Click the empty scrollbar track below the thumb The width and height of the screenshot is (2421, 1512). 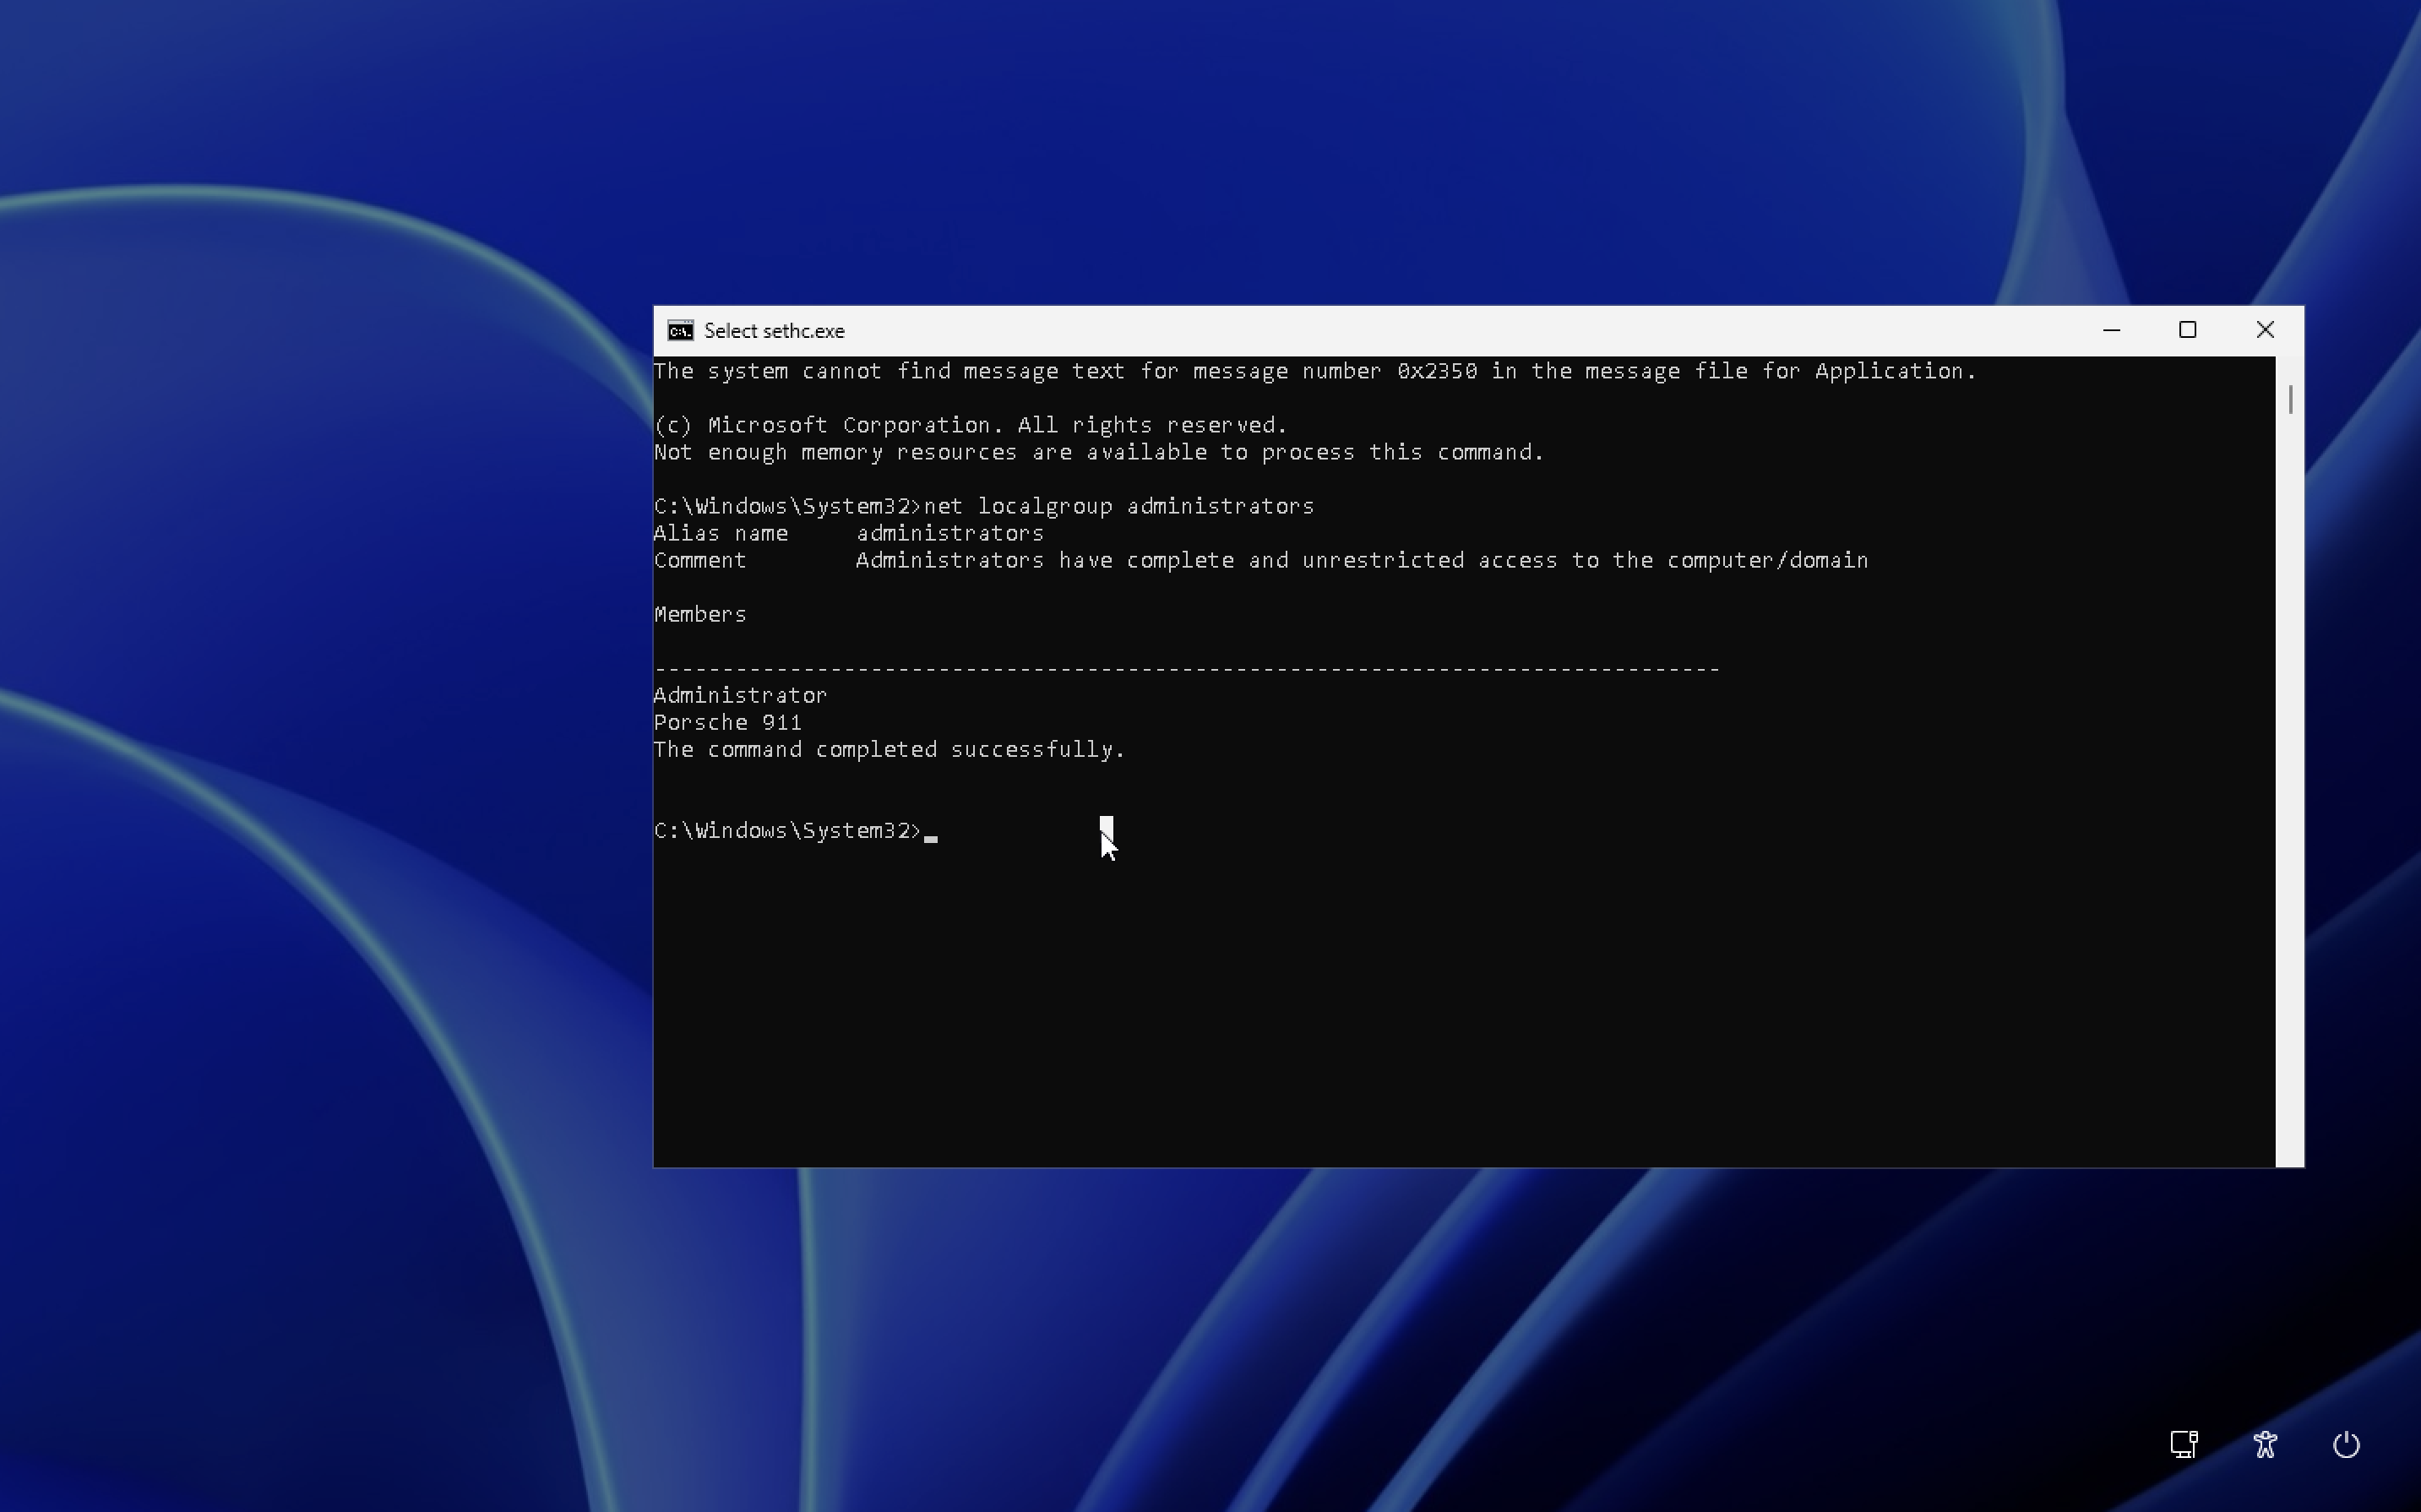point(2289,800)
